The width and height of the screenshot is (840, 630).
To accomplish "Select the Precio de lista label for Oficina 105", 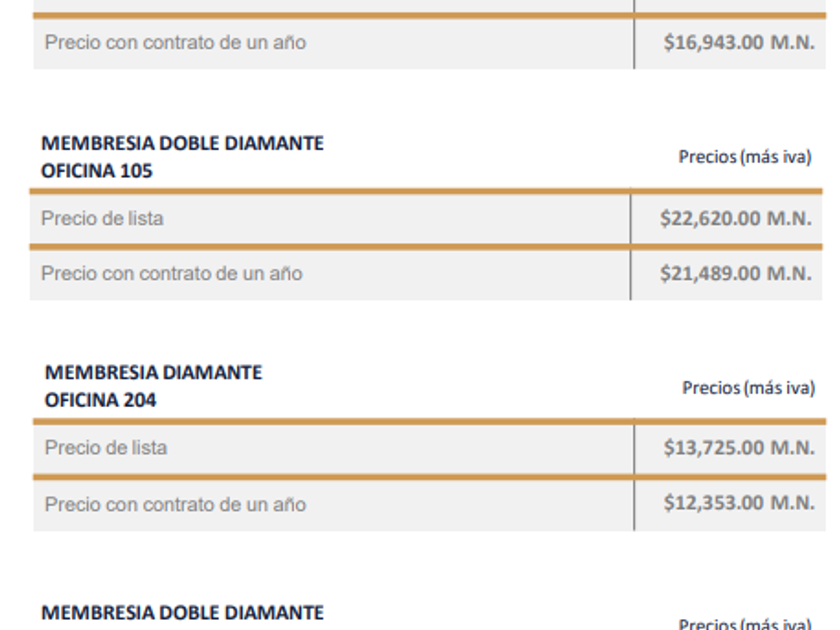I will [x=102, y=218].
